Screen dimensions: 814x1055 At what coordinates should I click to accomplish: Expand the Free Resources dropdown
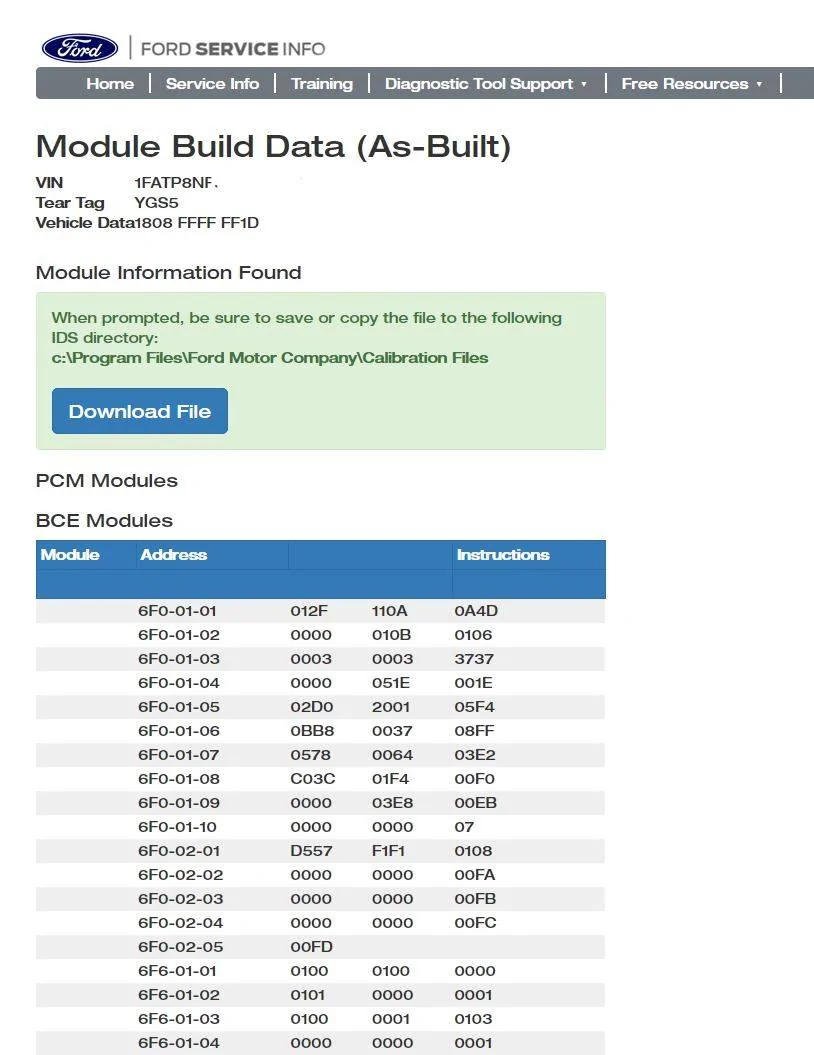(692, 83)
